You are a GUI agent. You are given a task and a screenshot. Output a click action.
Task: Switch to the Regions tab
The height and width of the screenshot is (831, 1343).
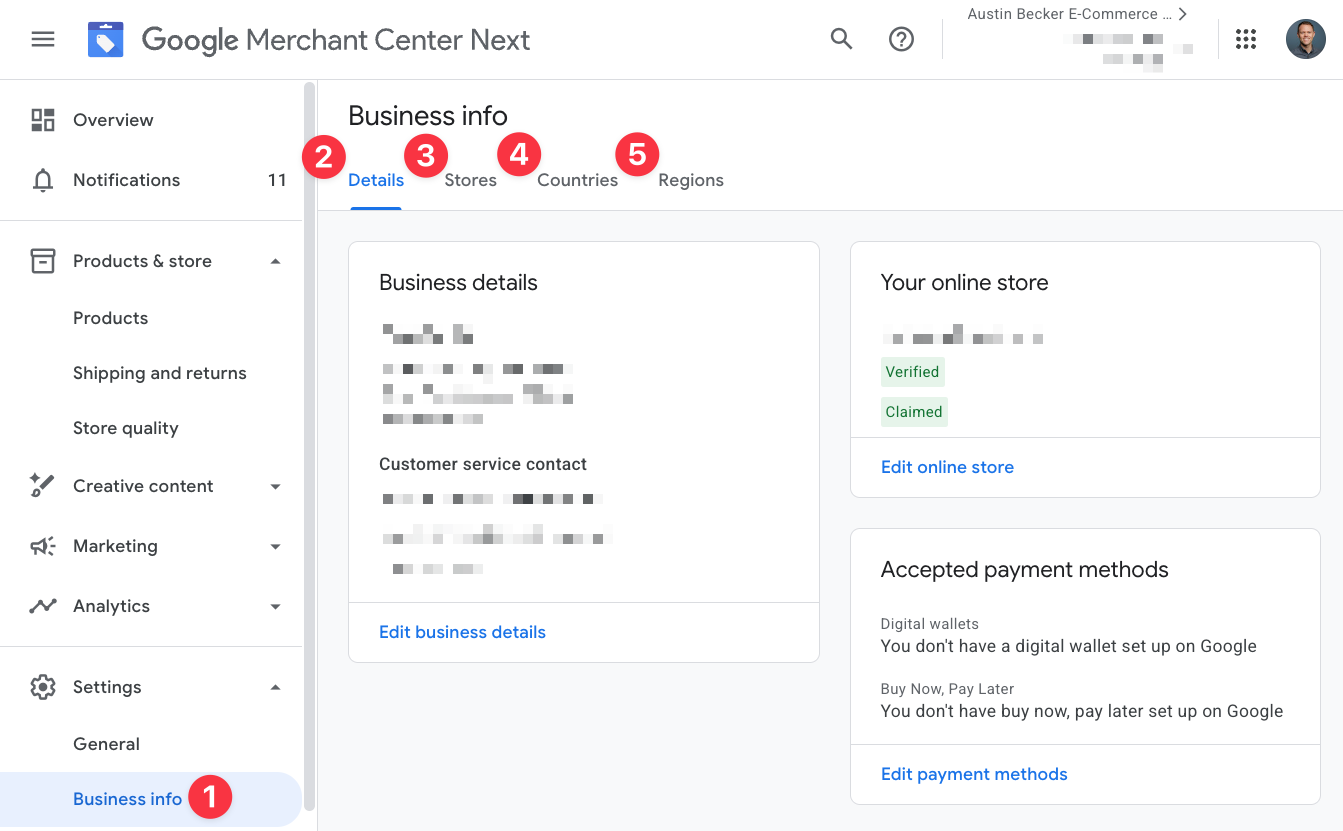(x=691, y=180)
